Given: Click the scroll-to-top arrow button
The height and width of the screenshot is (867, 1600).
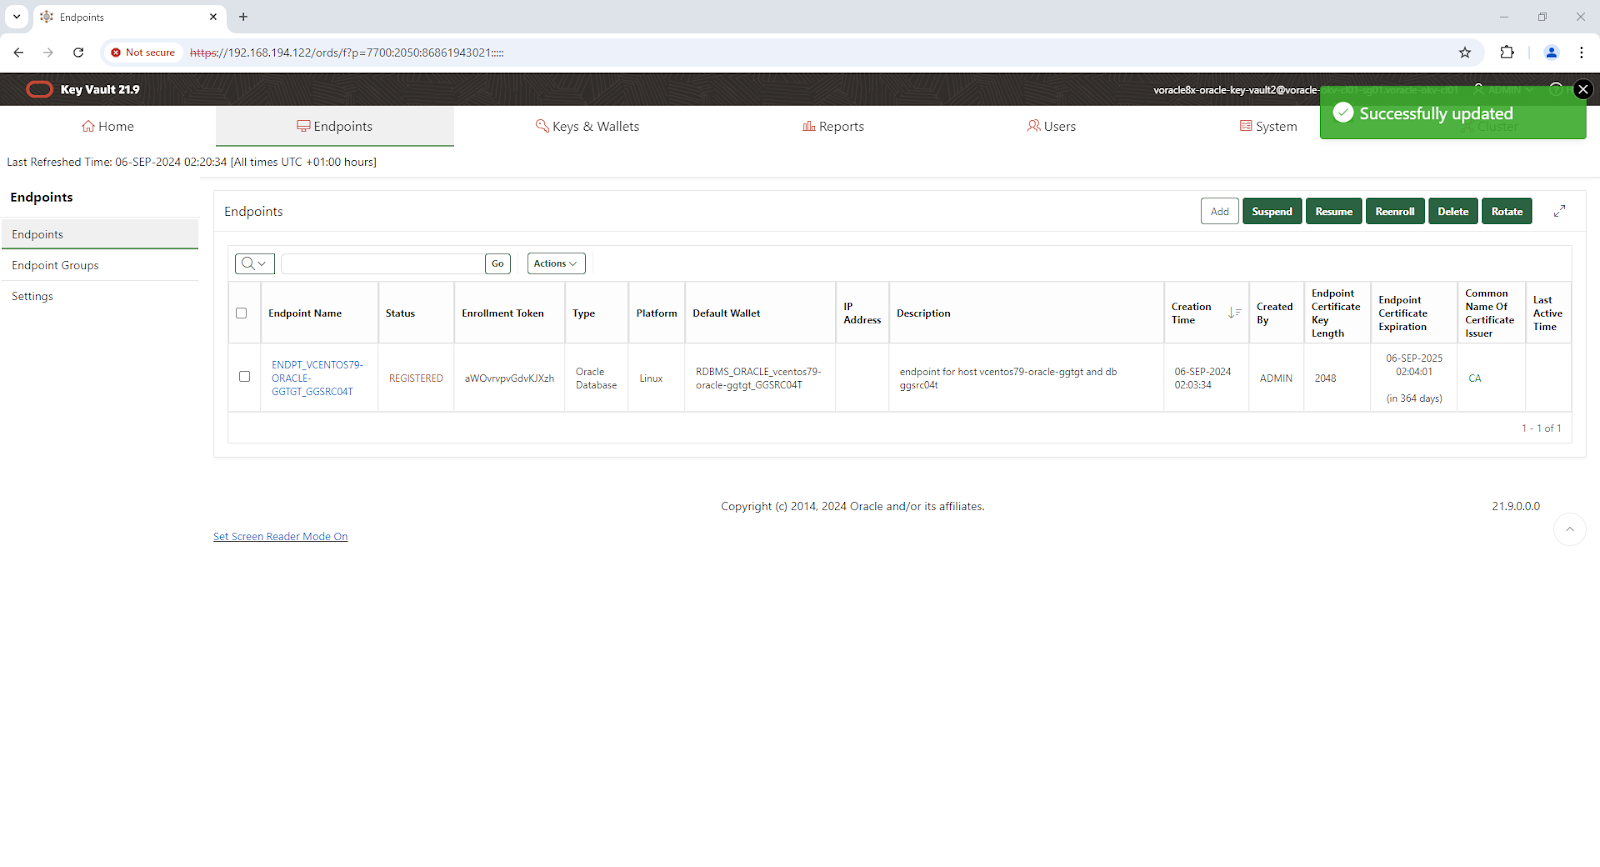Looking at the screenshot, I should tap(1569, 529).
